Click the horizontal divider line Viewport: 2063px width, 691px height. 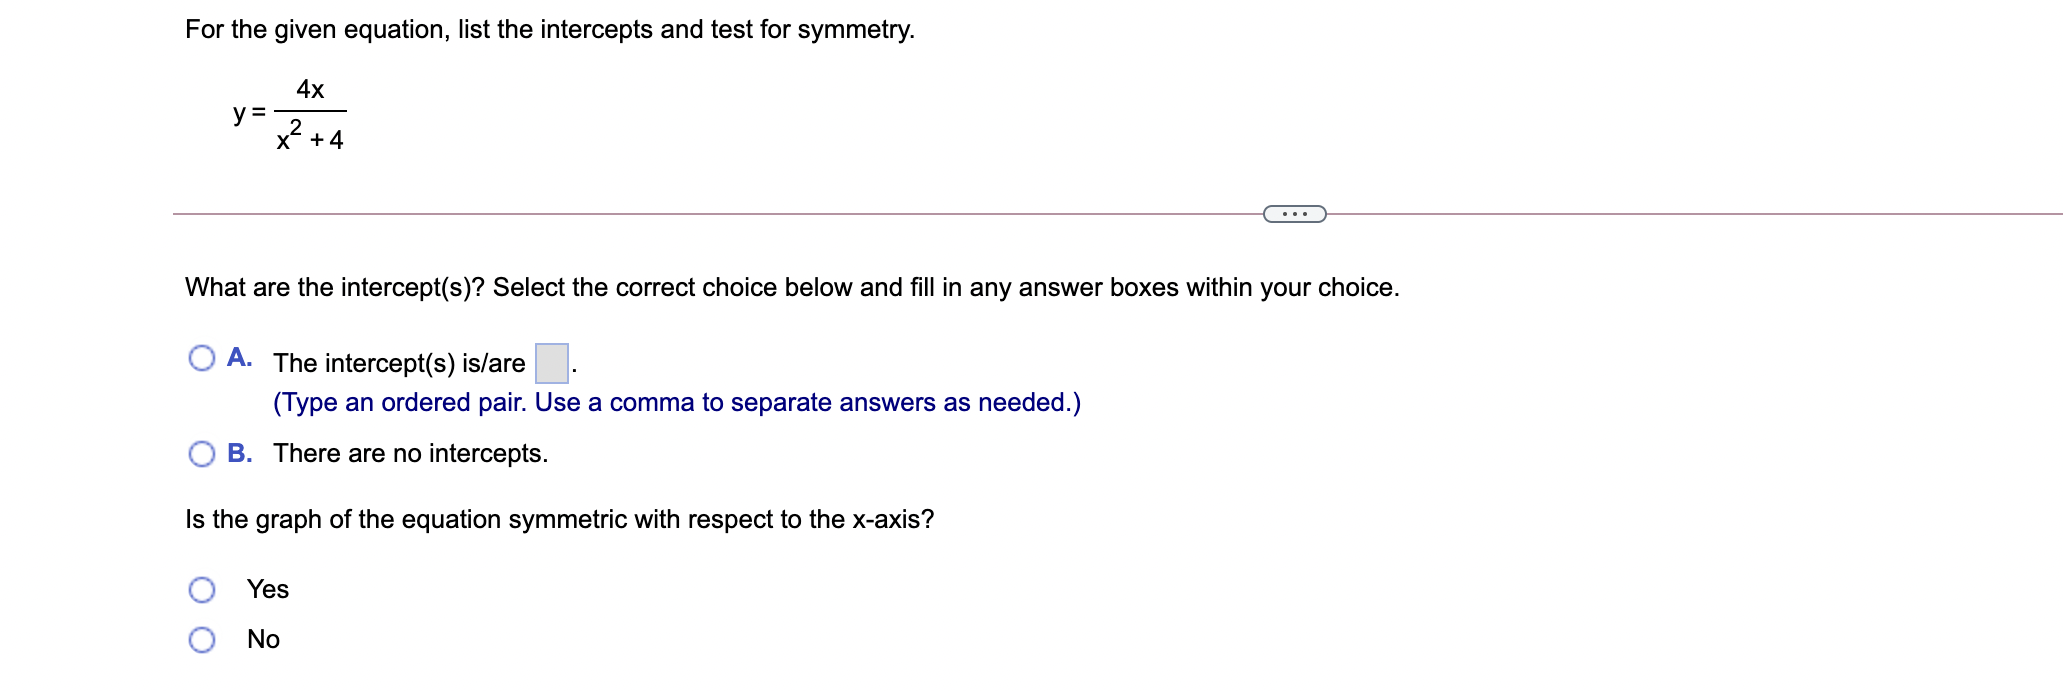click(x=700, y=214)
